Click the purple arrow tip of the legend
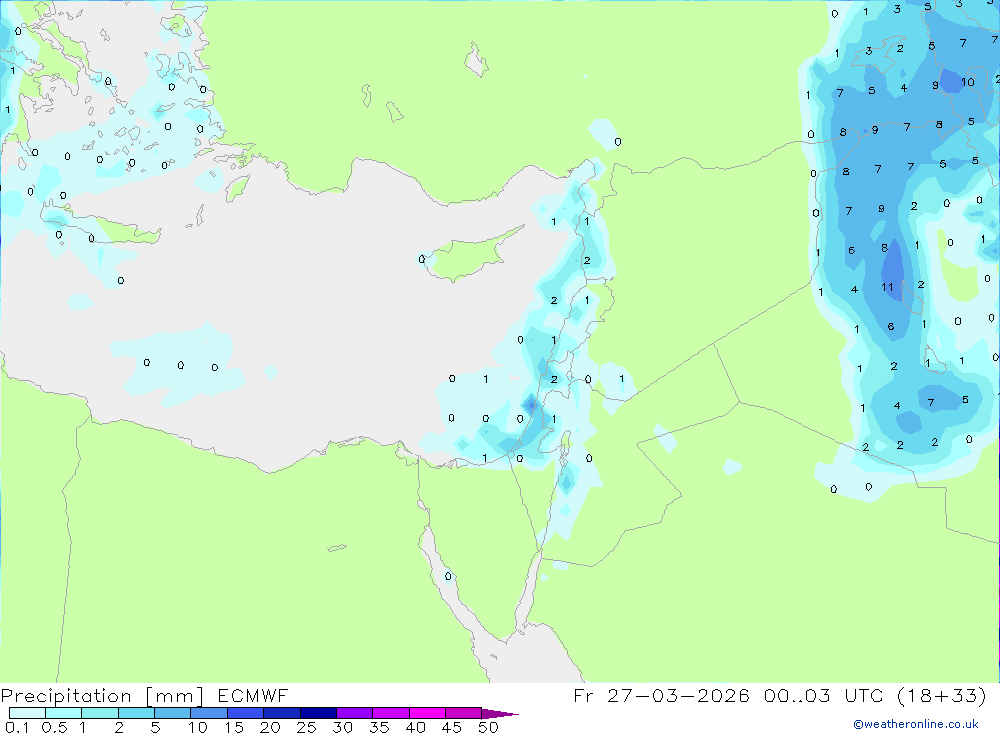This screenshot has height=733, width=1000. click(499, 713)
